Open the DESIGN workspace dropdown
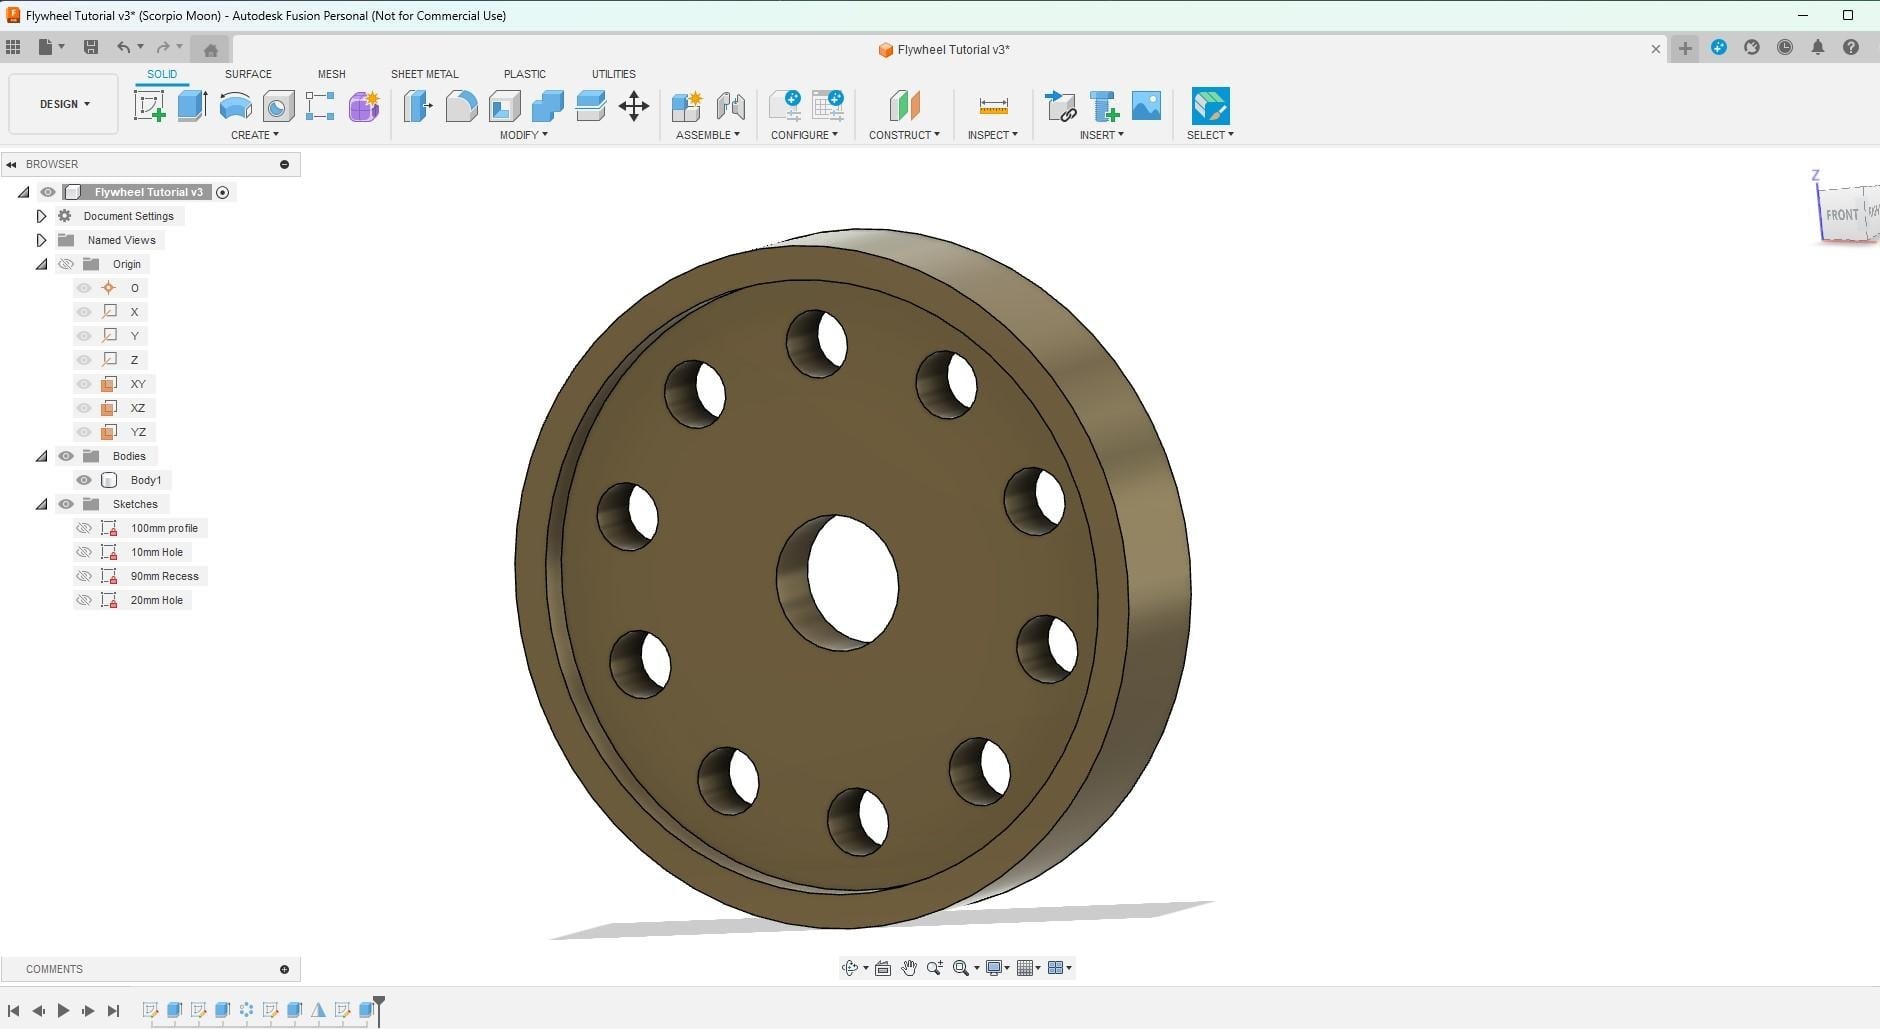This screenshot has height=1029, width=1880. pos(64,104)
